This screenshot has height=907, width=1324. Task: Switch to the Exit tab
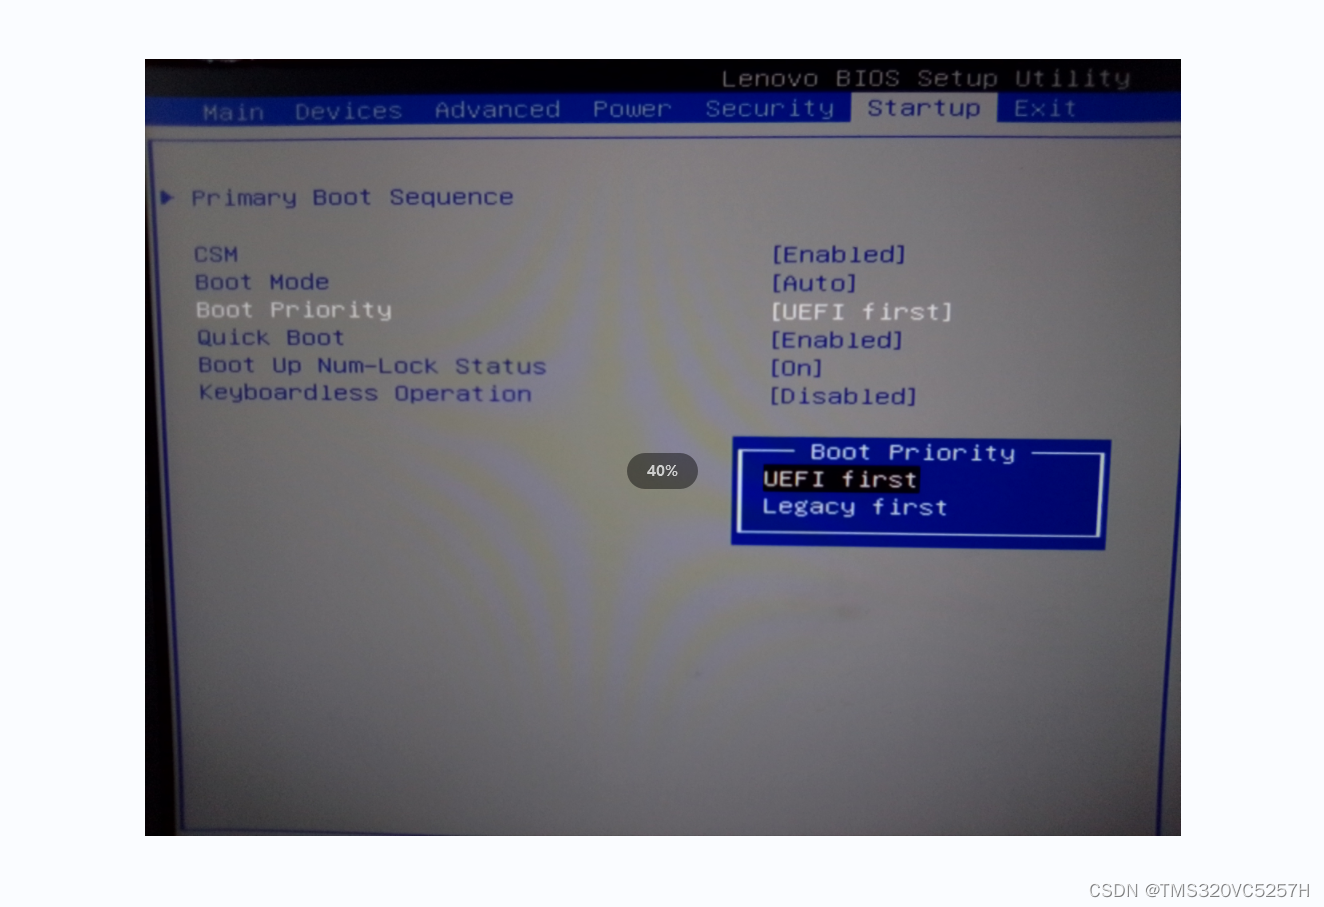(1044, 107)
